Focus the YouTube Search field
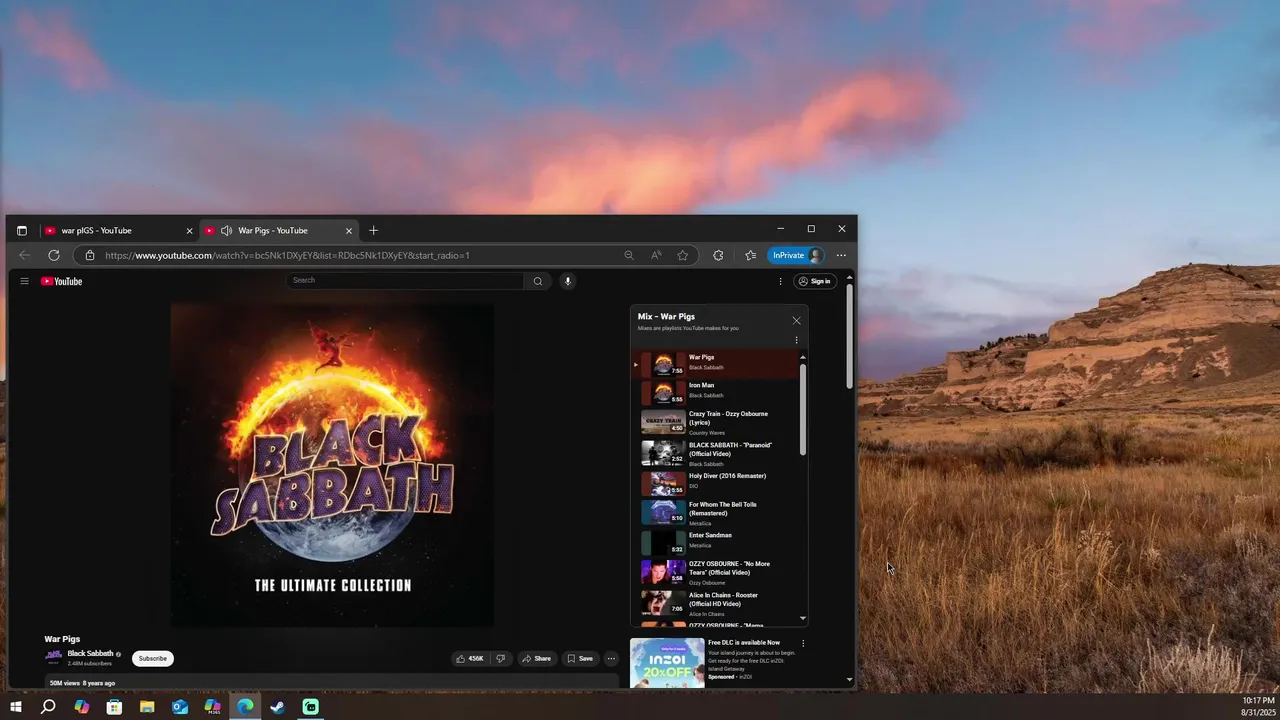 [x=405, y=281]
